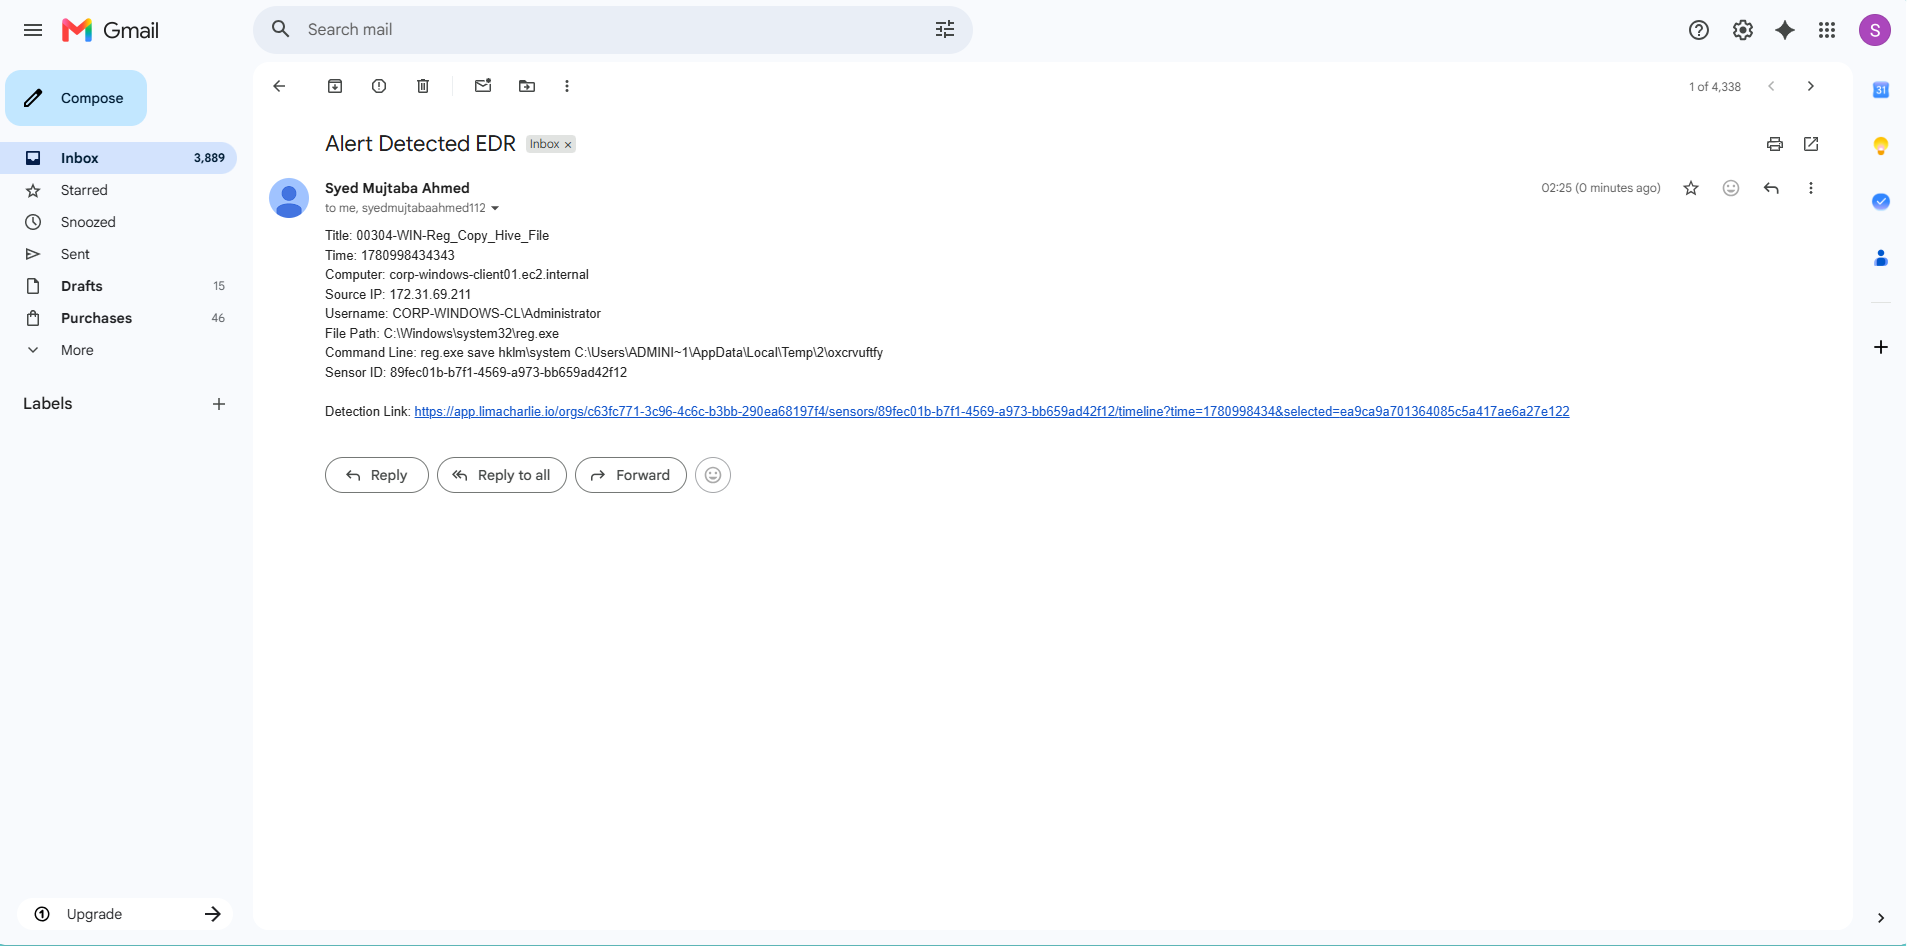Click the Compose button
Viewport: 1907px width, 947px height.
pos(76,98)
